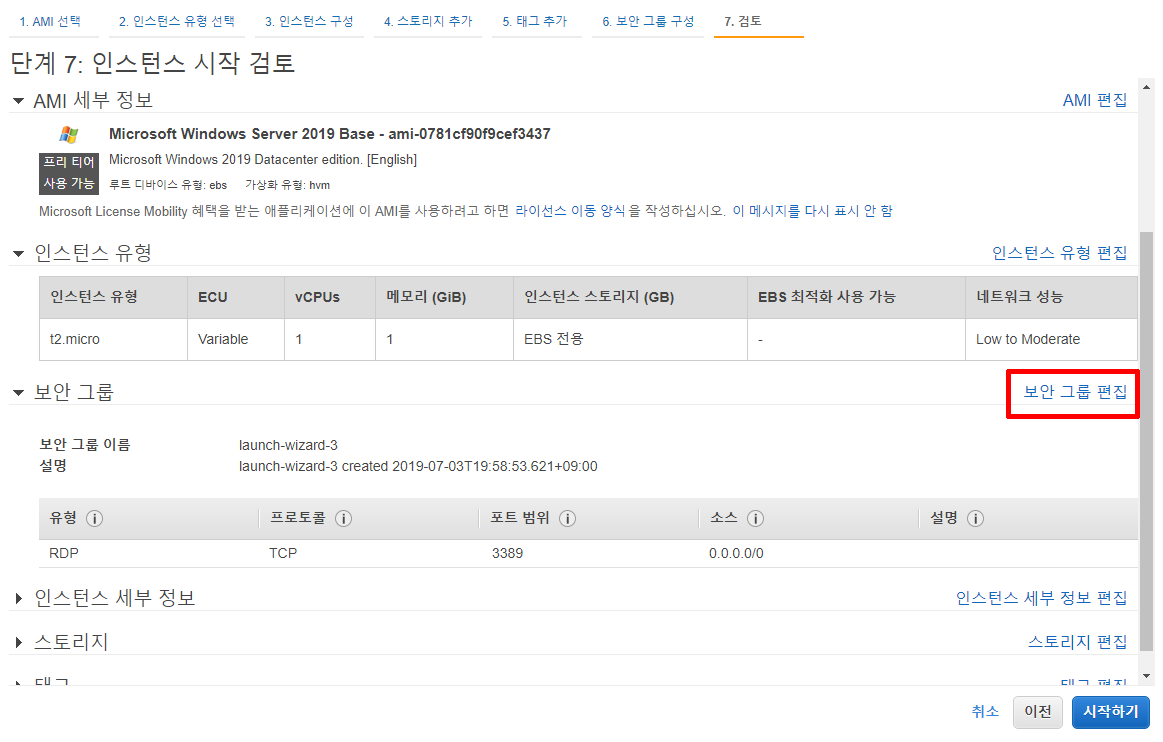Expand the 인스턴스 세부 정보 section
Image resolution: width=1163 pixels, height=742 pixels.
click(x=19, y=598)
